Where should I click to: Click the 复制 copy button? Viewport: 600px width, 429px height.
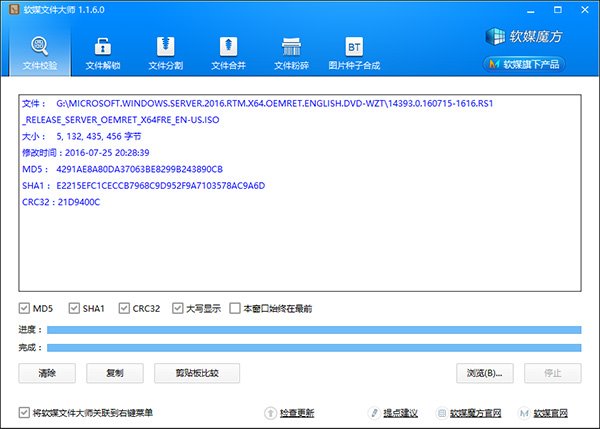[115, 373]
